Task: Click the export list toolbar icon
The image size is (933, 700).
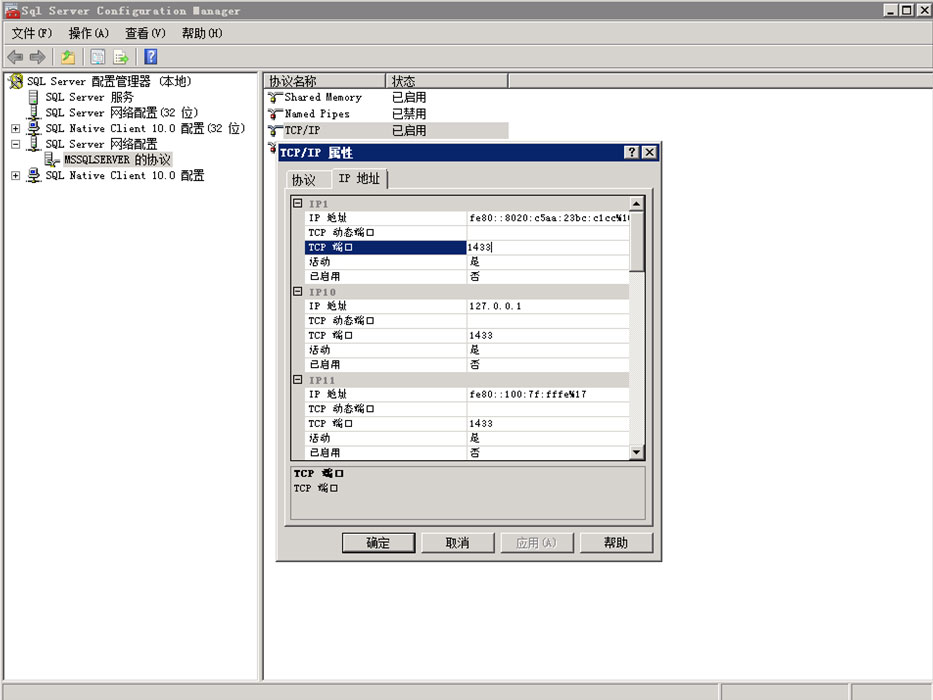Action: pos(120,57)
